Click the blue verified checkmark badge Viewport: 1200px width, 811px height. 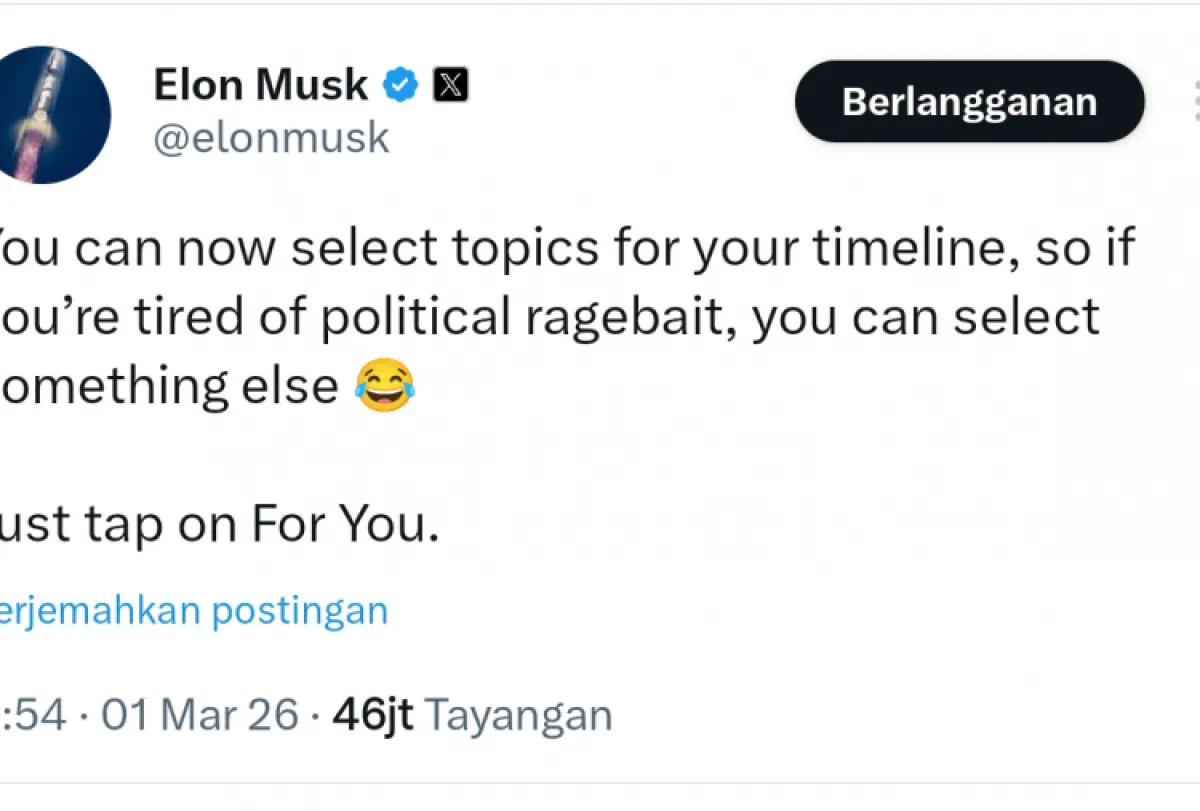(401, 86)
